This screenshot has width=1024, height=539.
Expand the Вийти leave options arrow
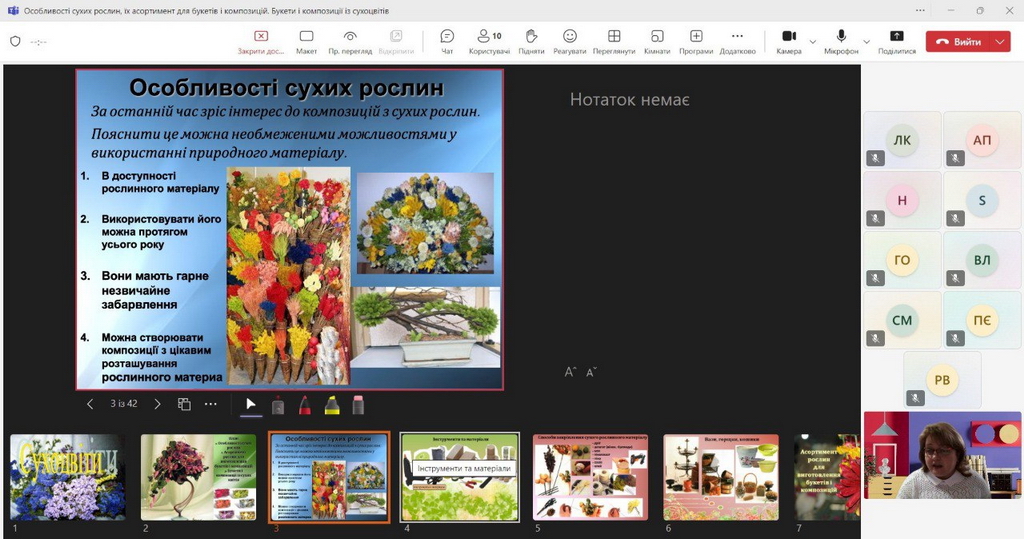click(1001, 42)
